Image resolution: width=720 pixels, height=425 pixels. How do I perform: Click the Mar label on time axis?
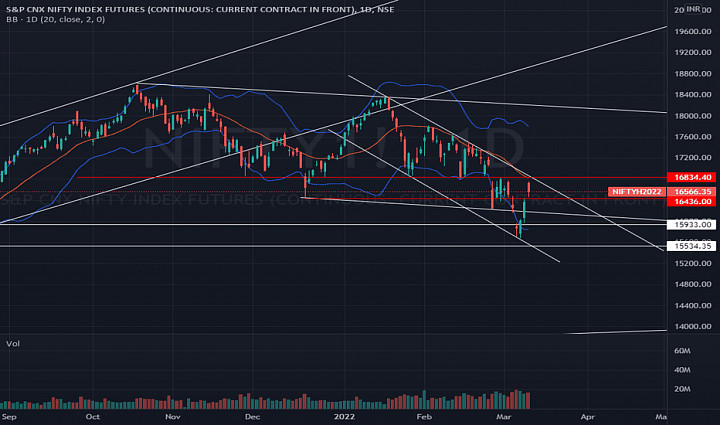(x=504, y=417)
